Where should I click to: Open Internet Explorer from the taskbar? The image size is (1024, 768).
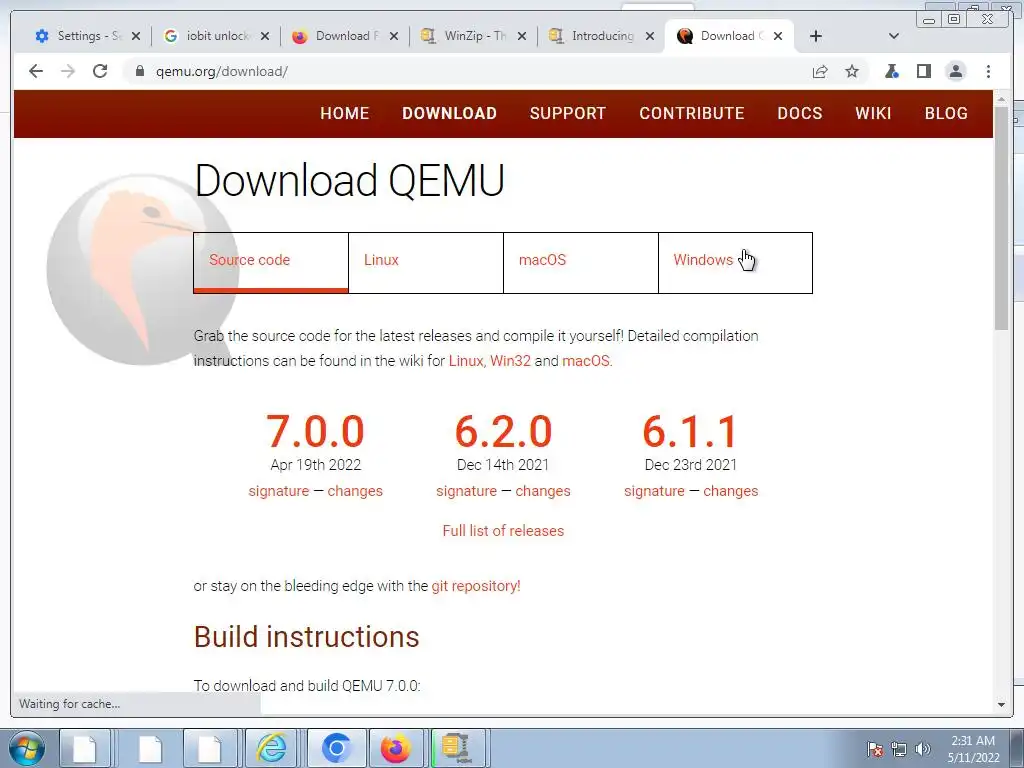pos(272,748)
